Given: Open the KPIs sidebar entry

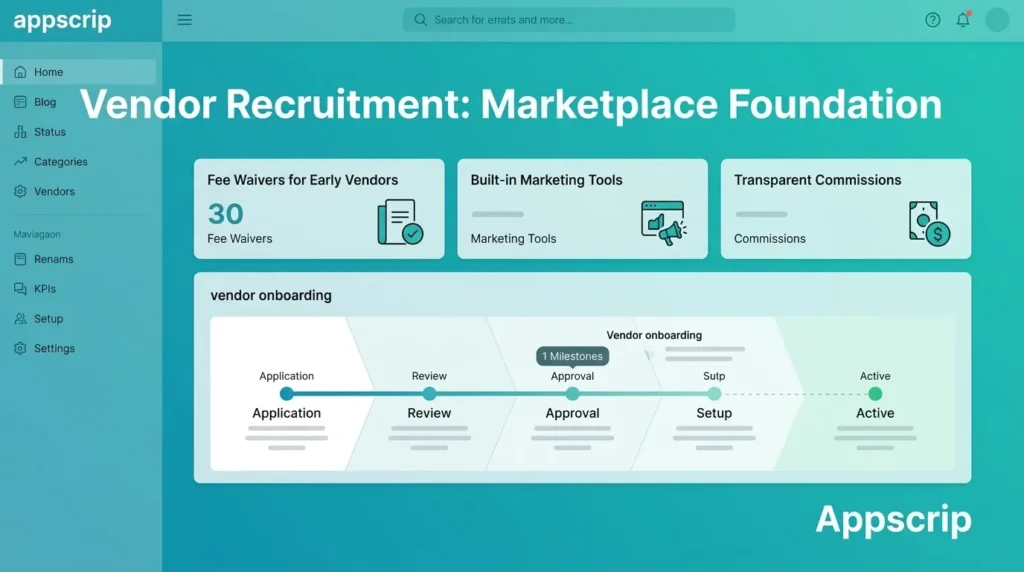Looking at the screenshot, I should [x=45, y=289].
